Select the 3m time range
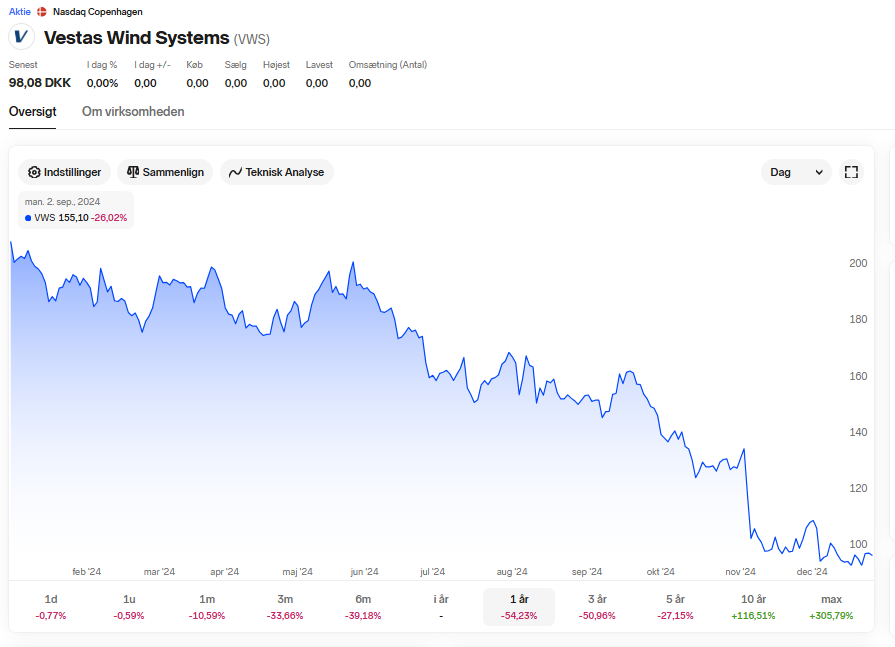 285,606
